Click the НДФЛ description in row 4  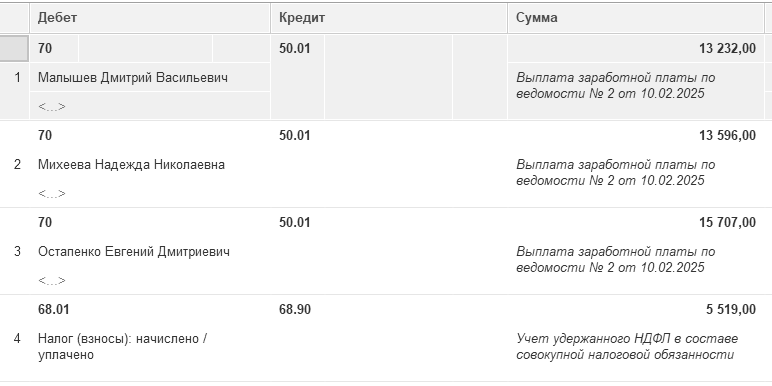(x=627, y=347)
